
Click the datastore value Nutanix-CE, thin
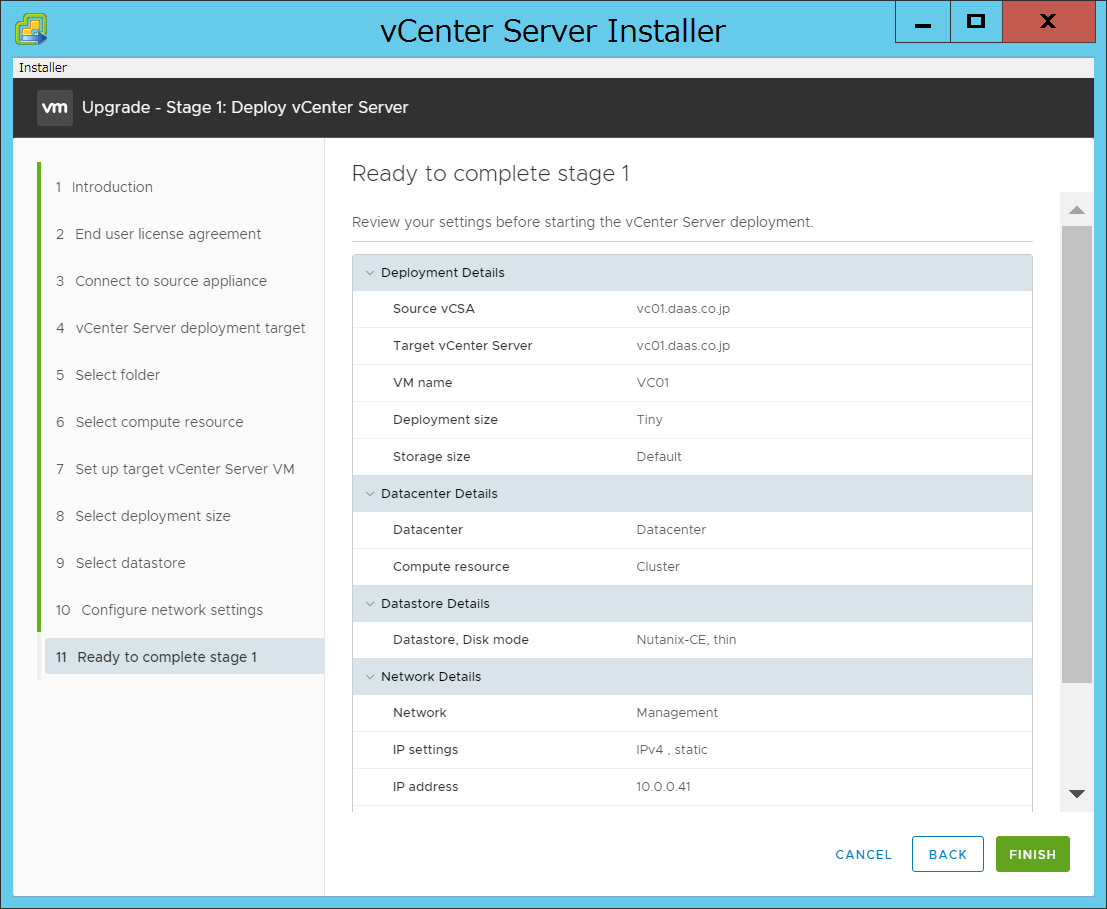pyautogui.click(x=686, y=639)
